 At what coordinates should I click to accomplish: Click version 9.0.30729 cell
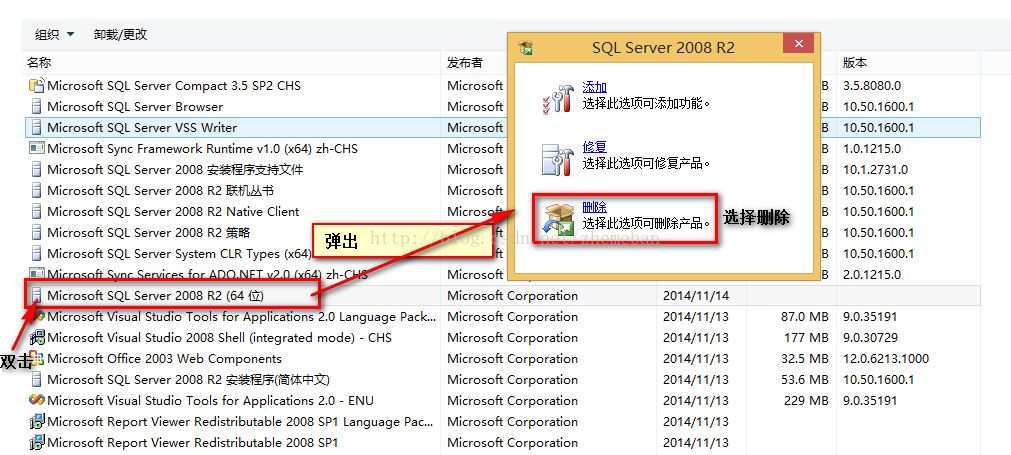[x=870, y=337]
